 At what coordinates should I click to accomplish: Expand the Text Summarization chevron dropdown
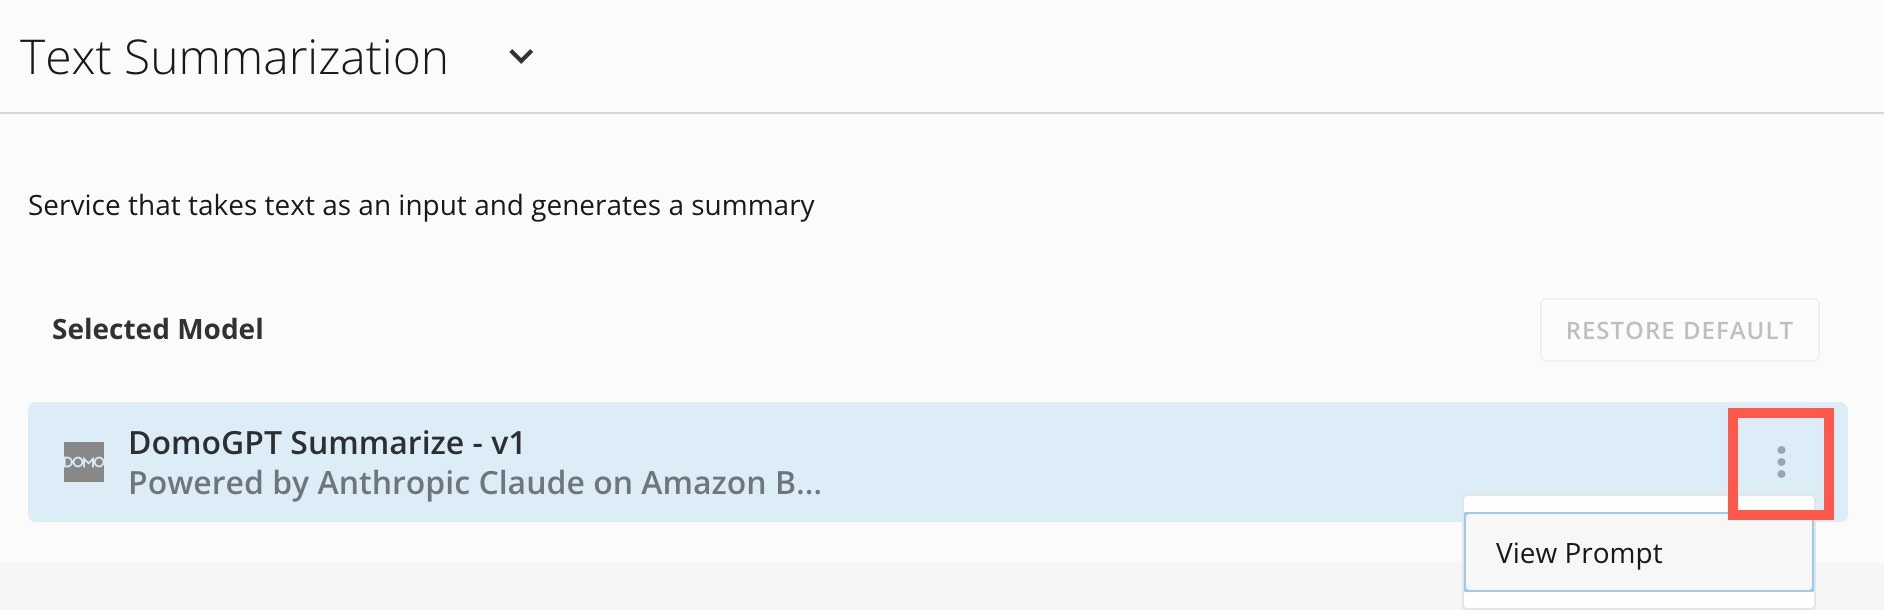coord(521,57)
